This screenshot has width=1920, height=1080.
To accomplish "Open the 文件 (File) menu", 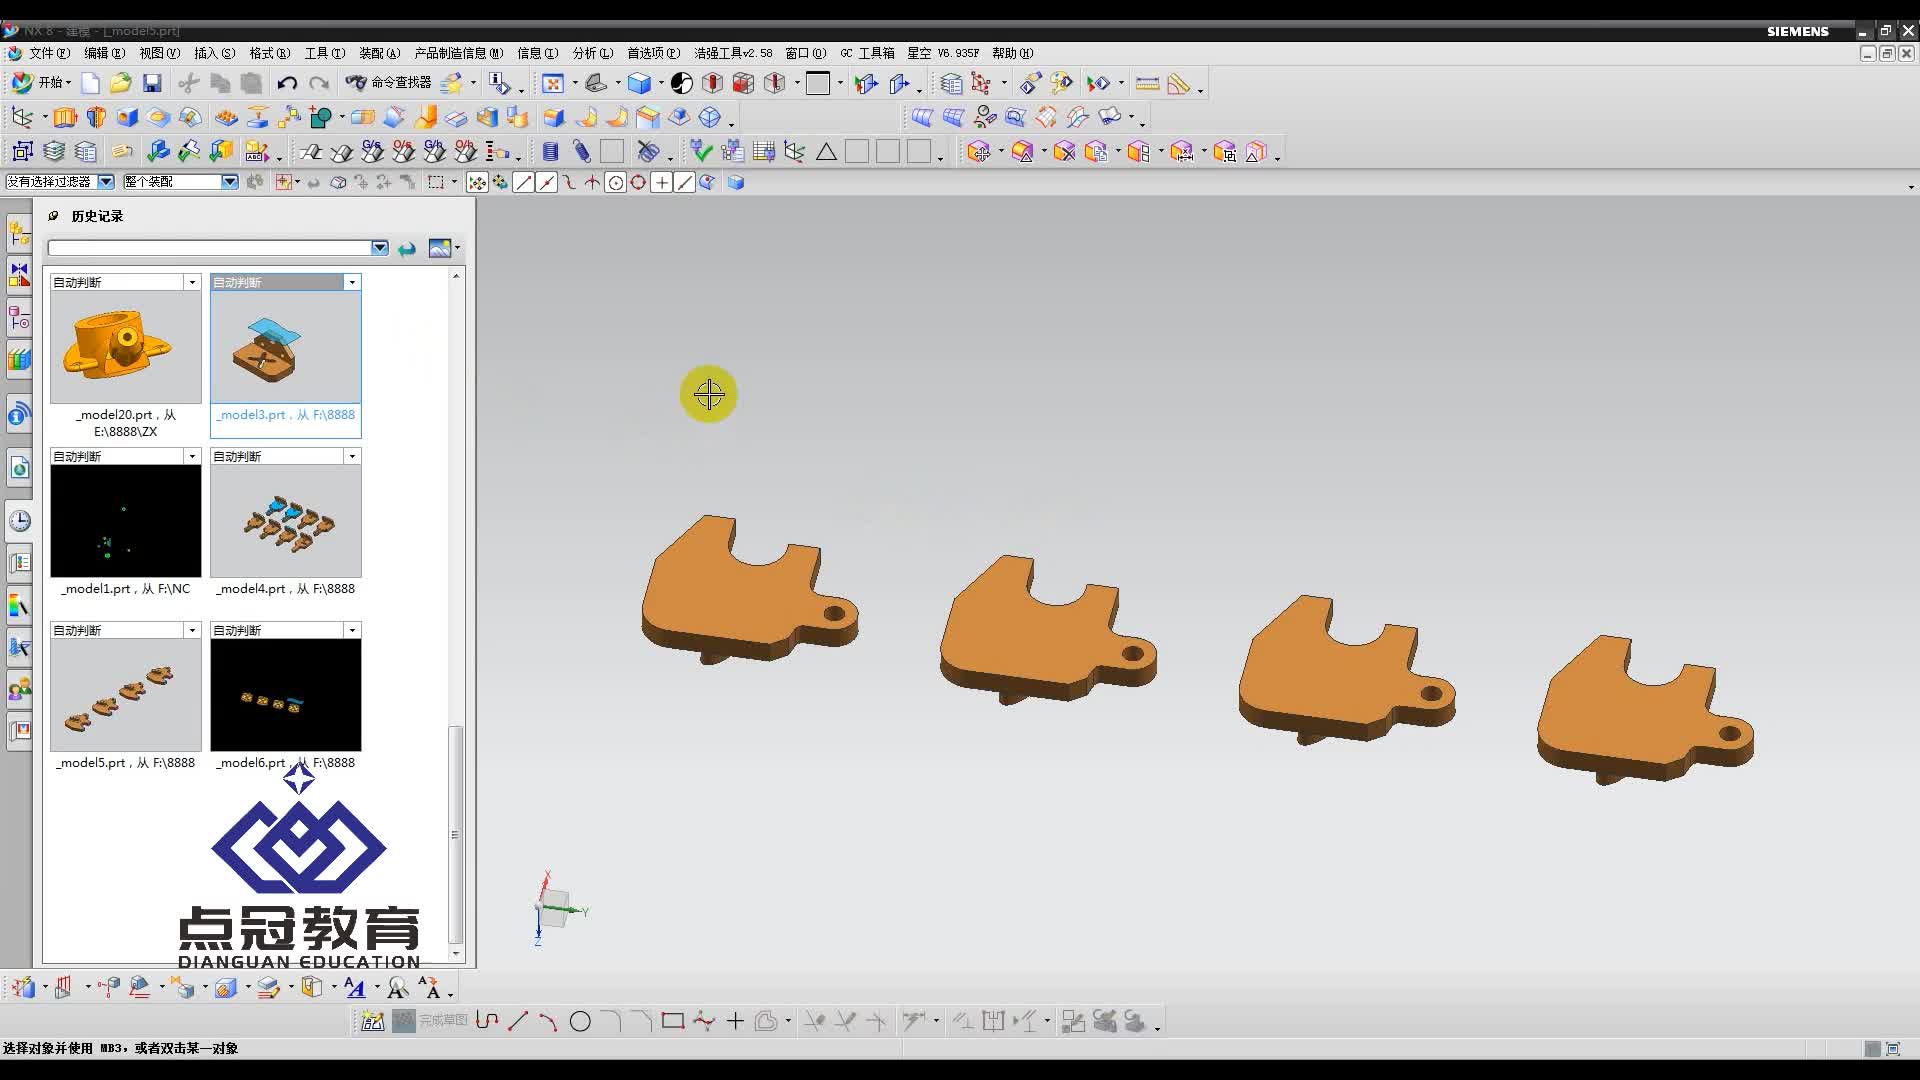I will click(48, 53).
